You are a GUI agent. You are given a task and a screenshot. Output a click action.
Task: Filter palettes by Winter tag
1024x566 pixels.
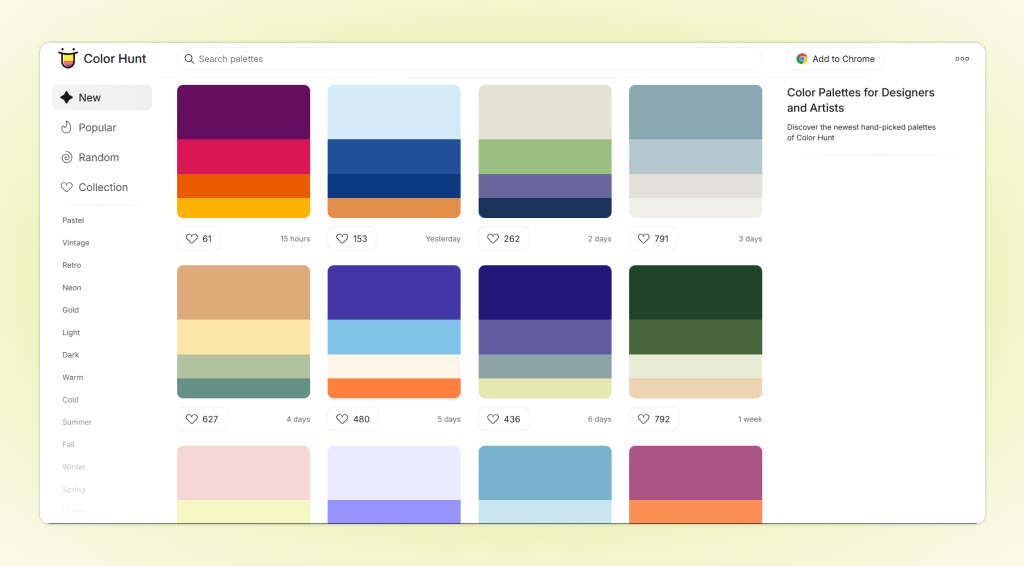coord(74,467)
